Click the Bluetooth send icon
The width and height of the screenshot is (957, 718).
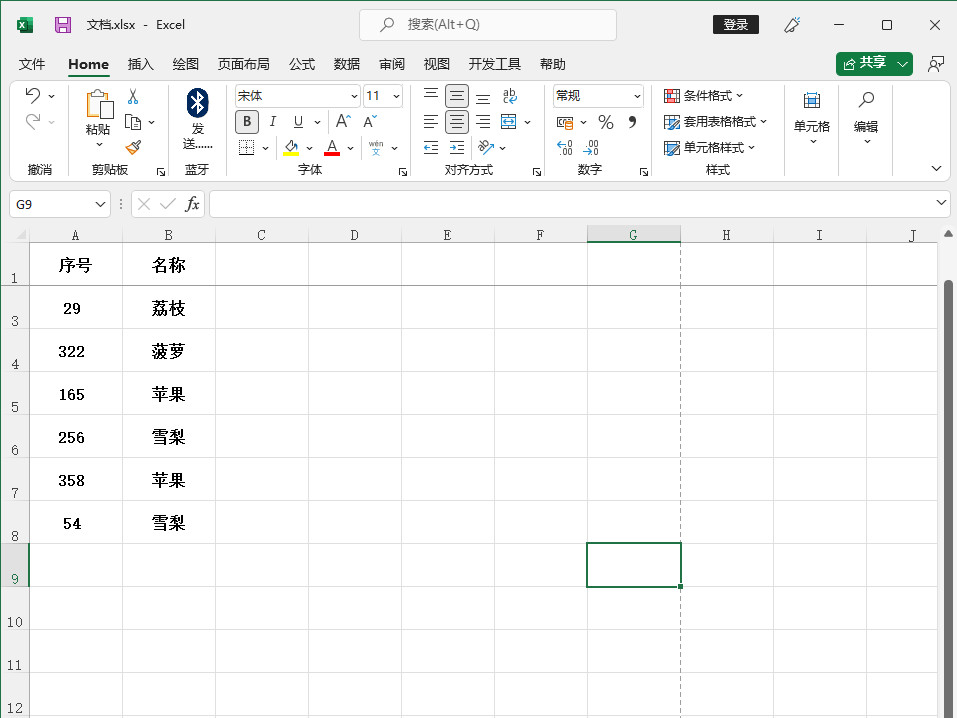click(x=198, y=103)
